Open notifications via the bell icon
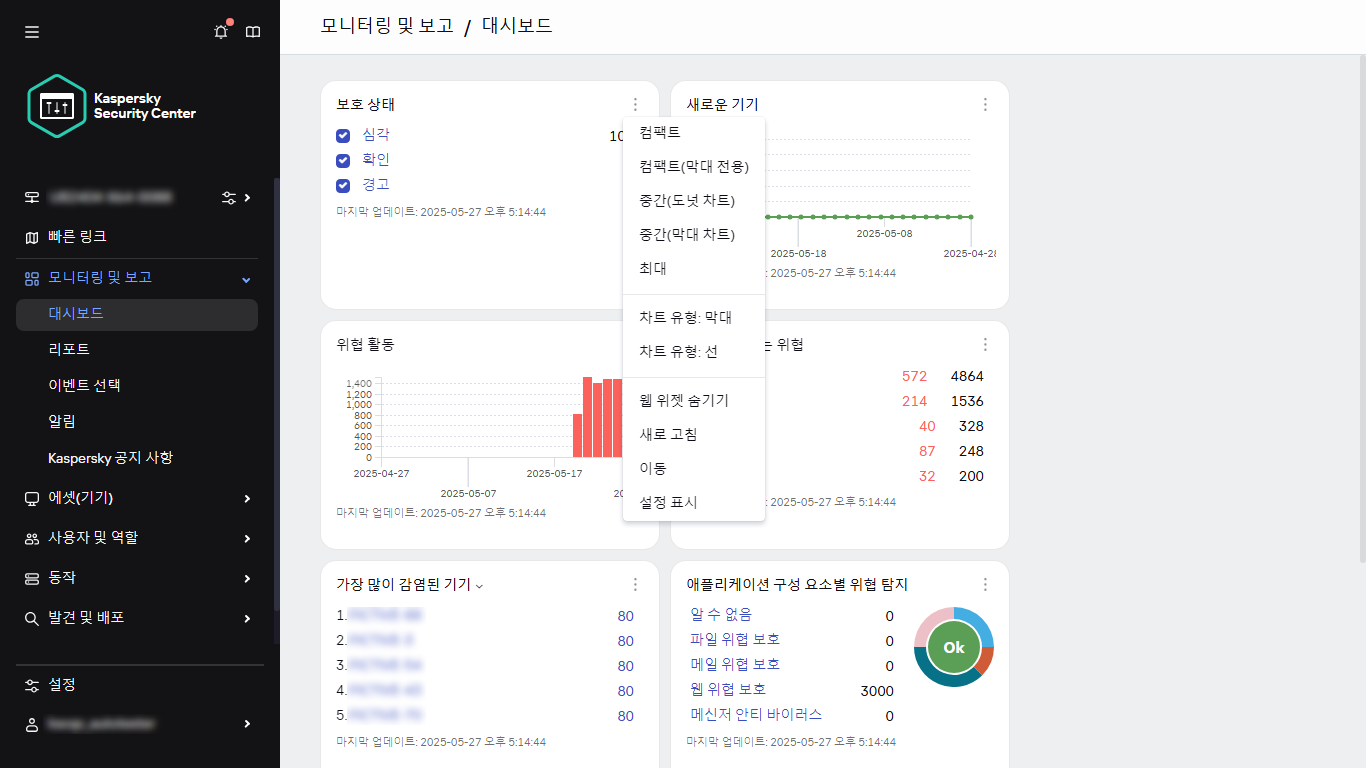Image resolution: width=1366 pixels, height=768 pixels. click(x=220, y=31)
